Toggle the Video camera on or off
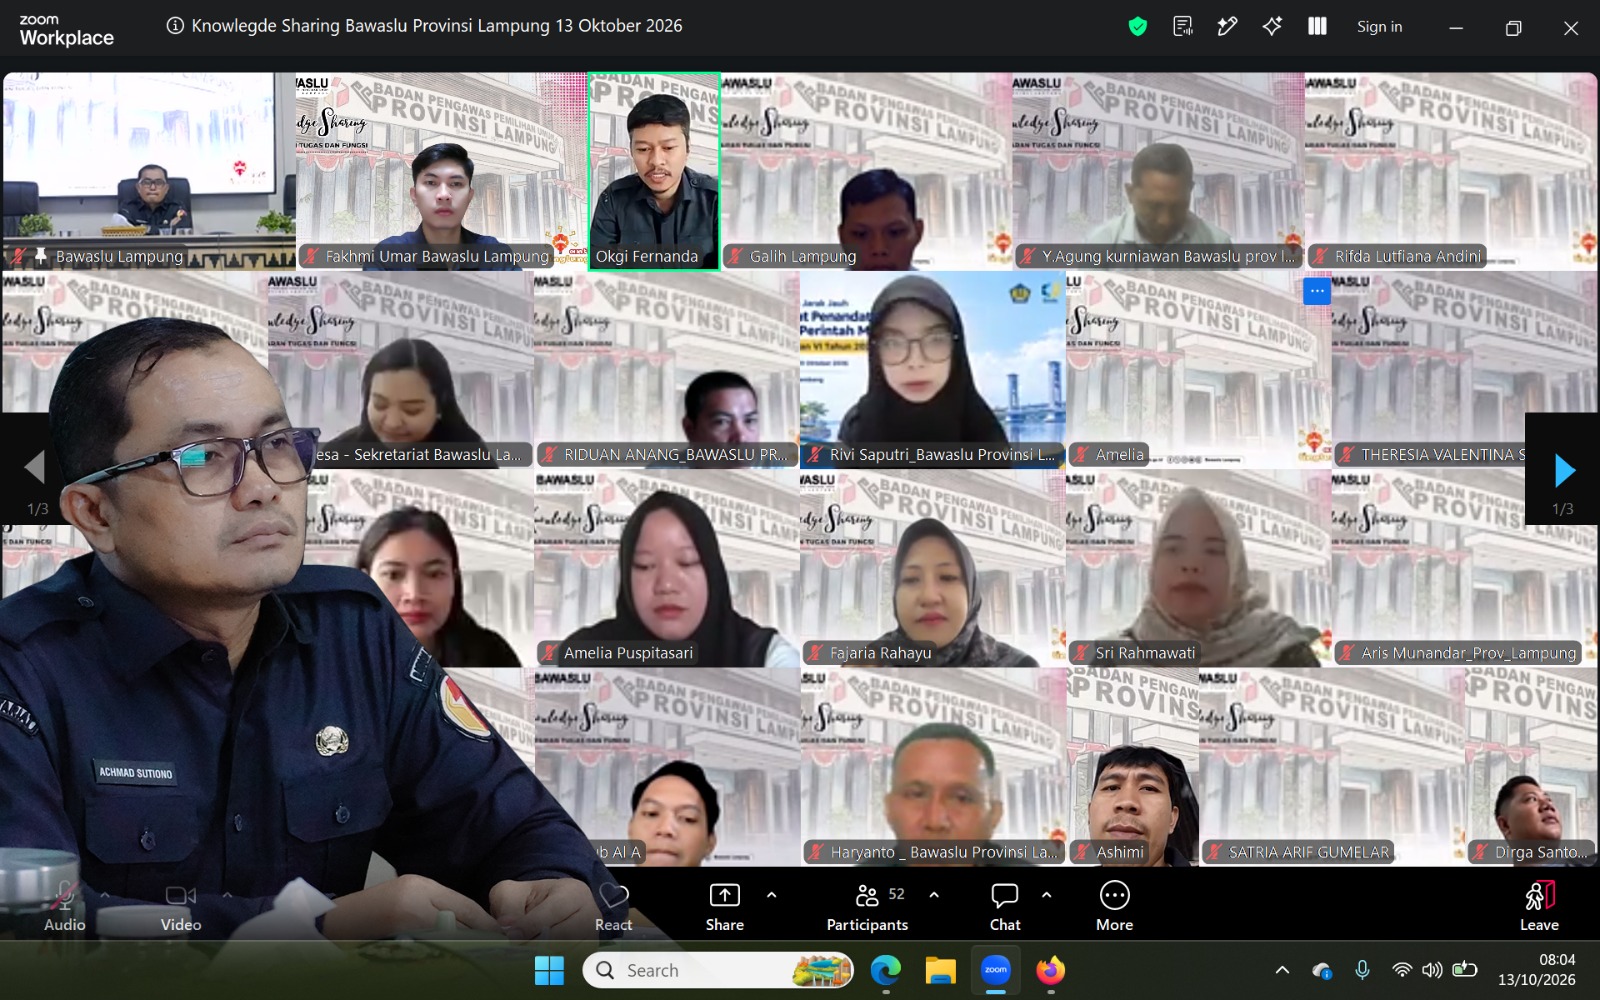Viewport: 1600px width, 1000px height. pyautogui.click(x=181, y=908)
